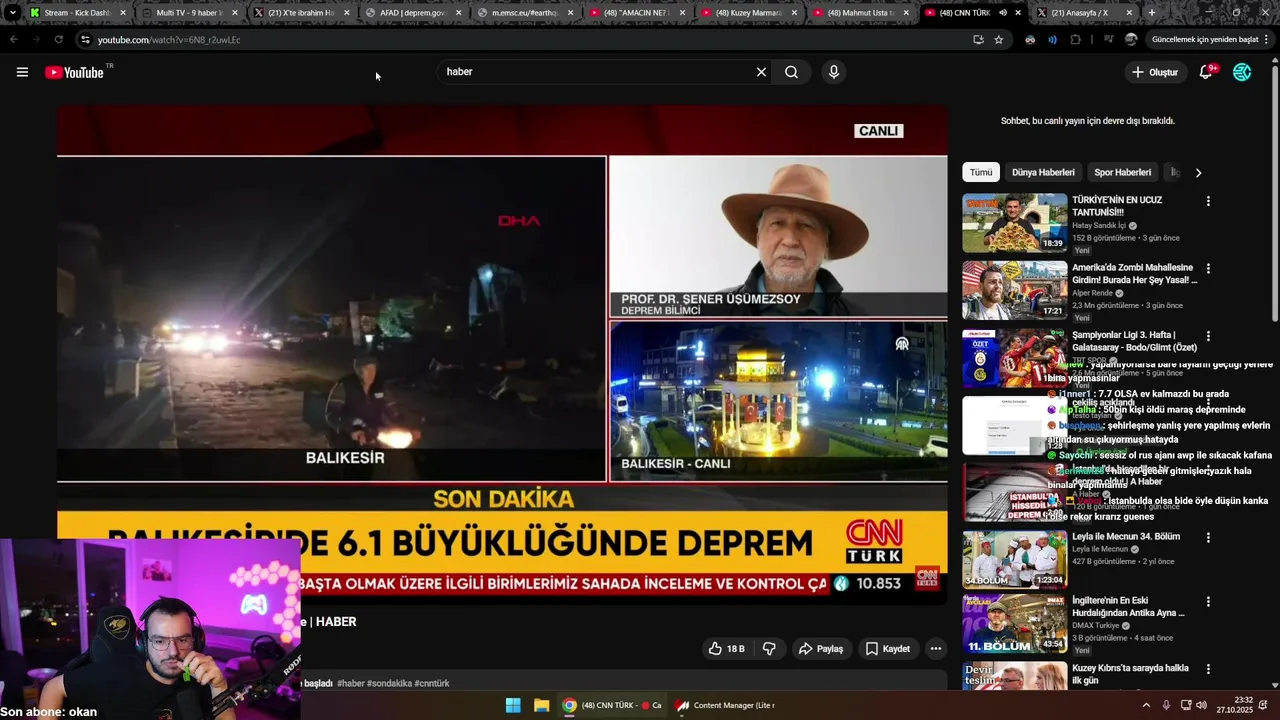The image size is (1280, 720).
Task: Open Content Manager from the taskbar
Action: tap(725, 705)
